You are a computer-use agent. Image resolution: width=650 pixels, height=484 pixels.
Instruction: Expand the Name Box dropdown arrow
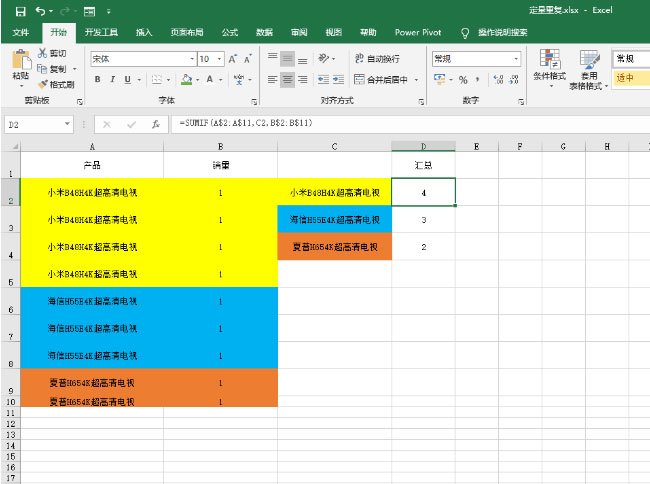[67, 124]
